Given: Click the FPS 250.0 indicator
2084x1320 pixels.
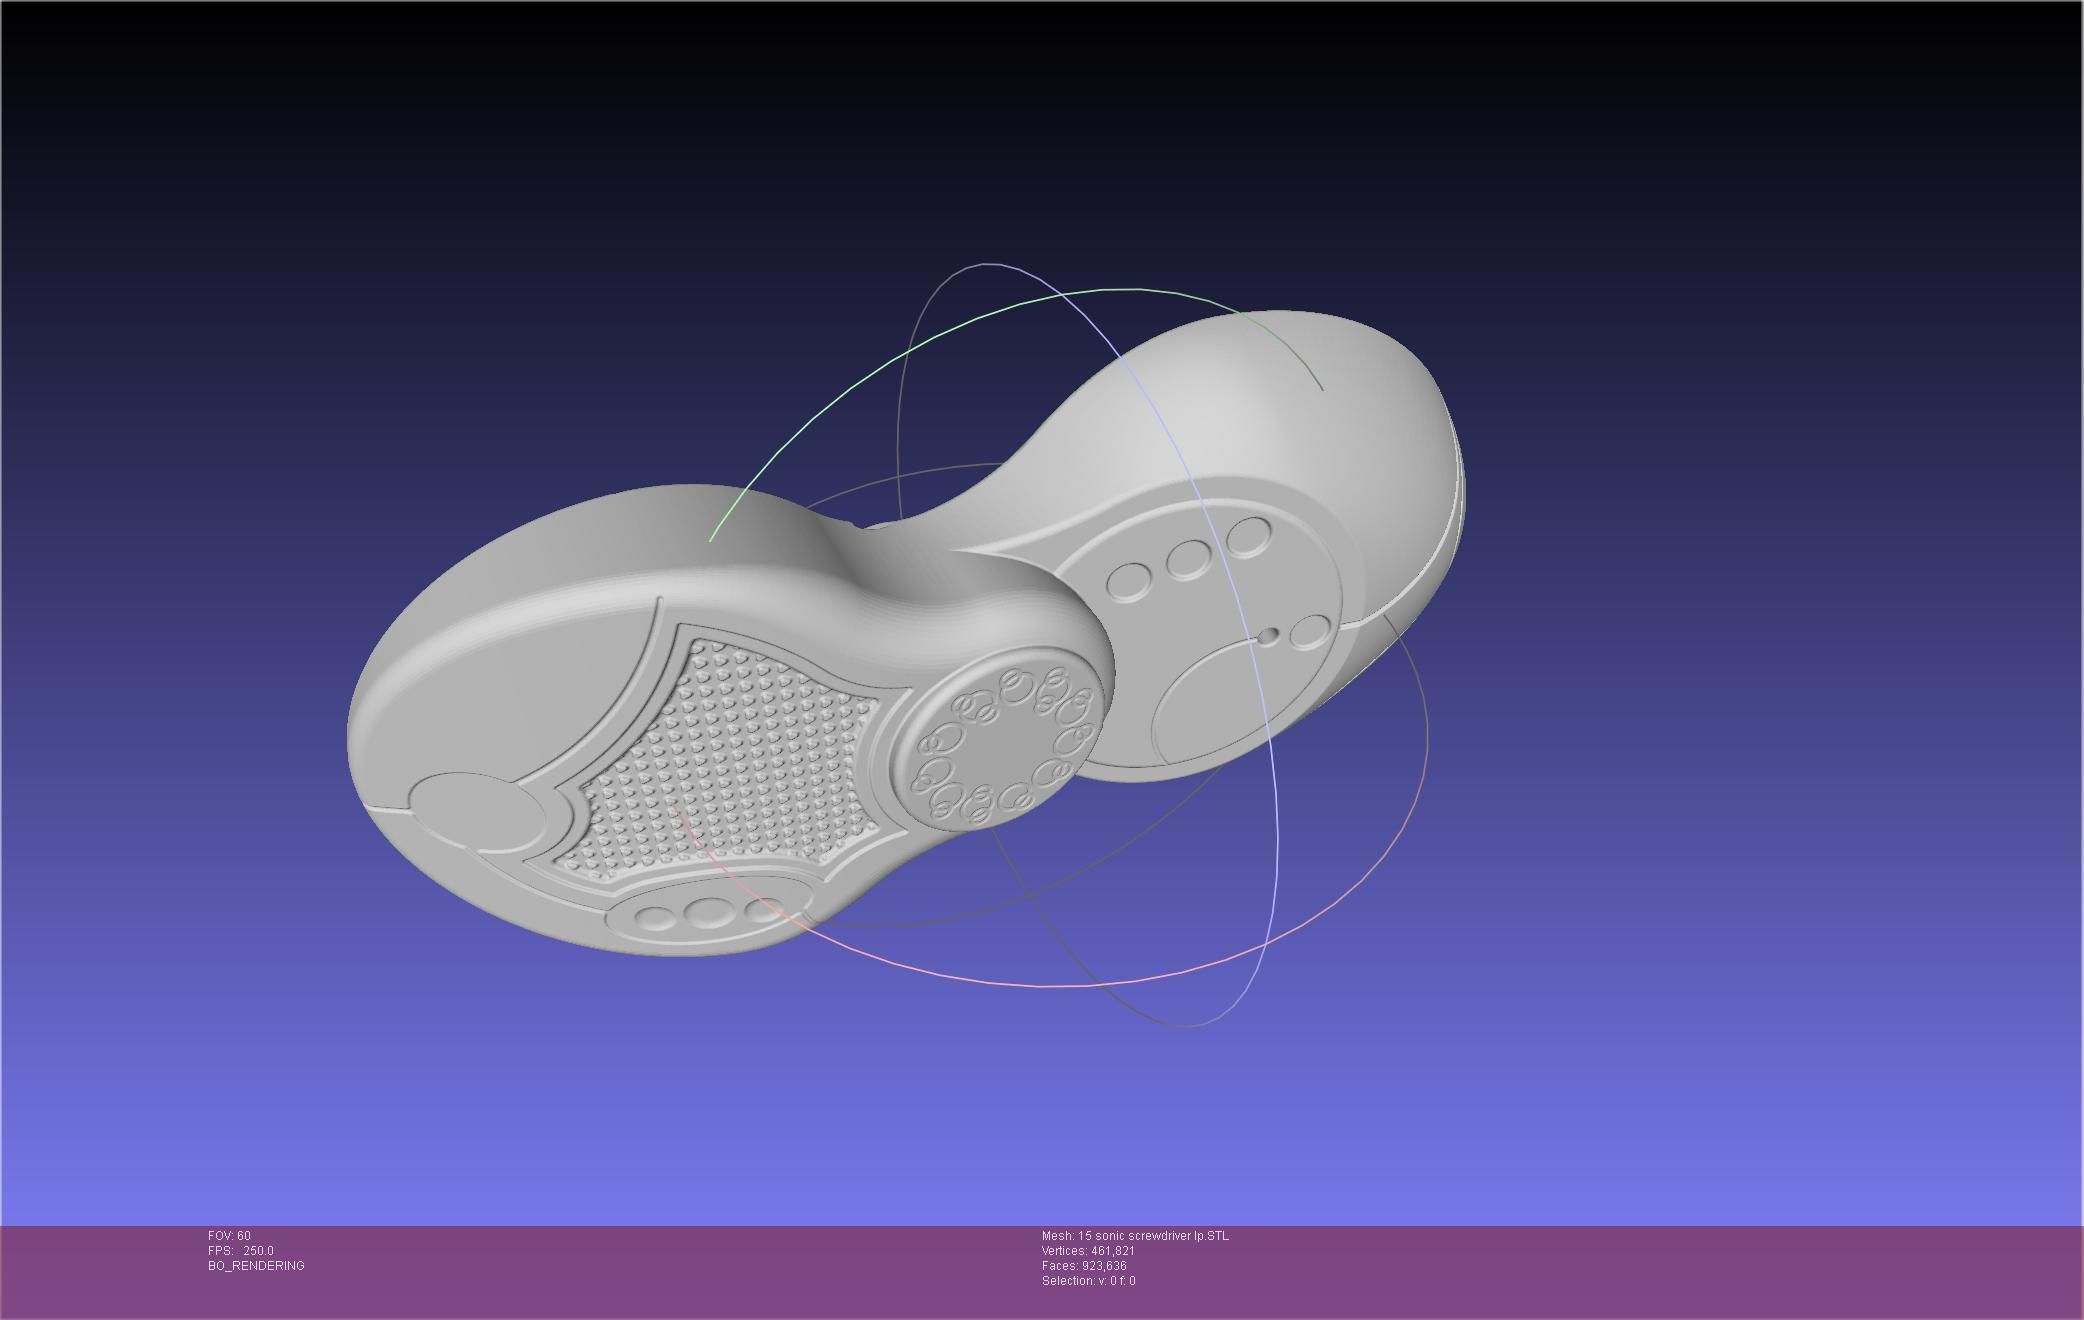Looking at the screenshot, I should coord(240,1251).
